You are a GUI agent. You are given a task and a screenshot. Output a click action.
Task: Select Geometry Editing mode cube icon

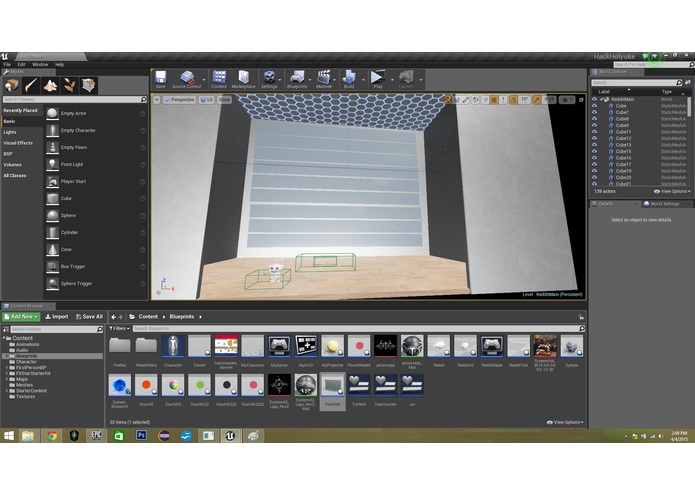(88, 85)
